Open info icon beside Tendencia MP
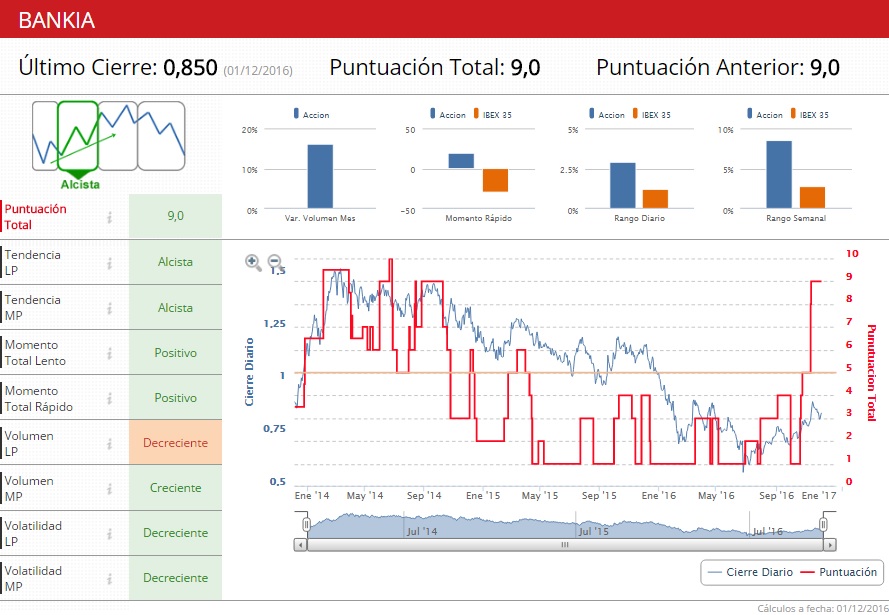The width and height of the screenshot is (889, 615). (109, 308)
